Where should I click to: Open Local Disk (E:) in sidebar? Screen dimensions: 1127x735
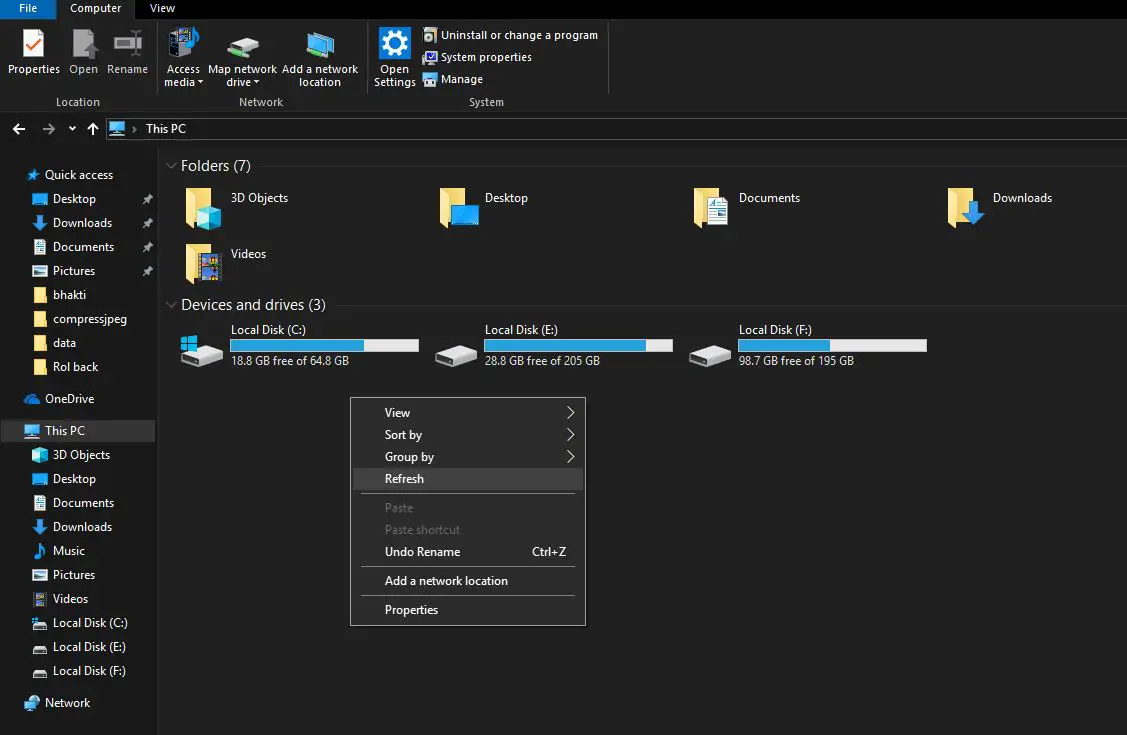click(x=88, y=647)
